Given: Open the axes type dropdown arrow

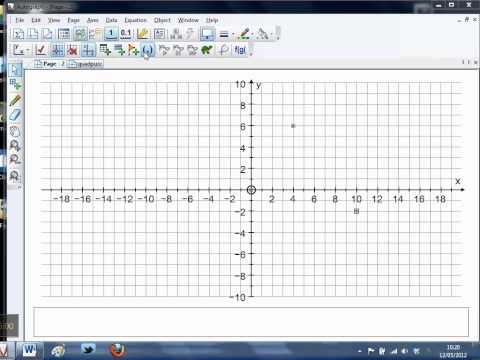Looking at the screenshot, I should point(28,50).
